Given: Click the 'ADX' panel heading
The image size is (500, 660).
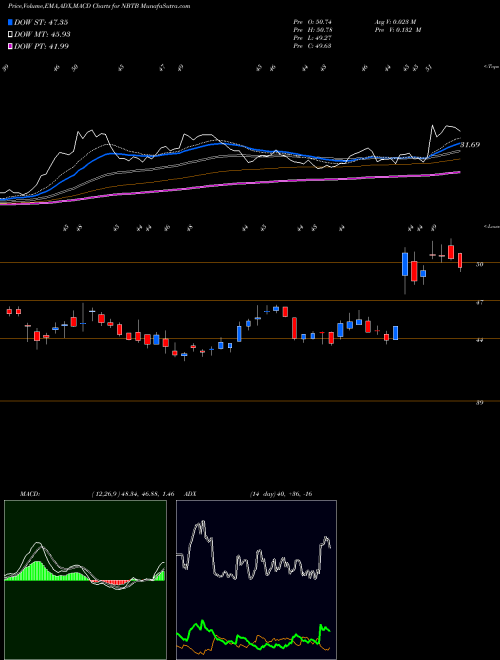Looking at the screenshot, I should (x=190, y=494).
